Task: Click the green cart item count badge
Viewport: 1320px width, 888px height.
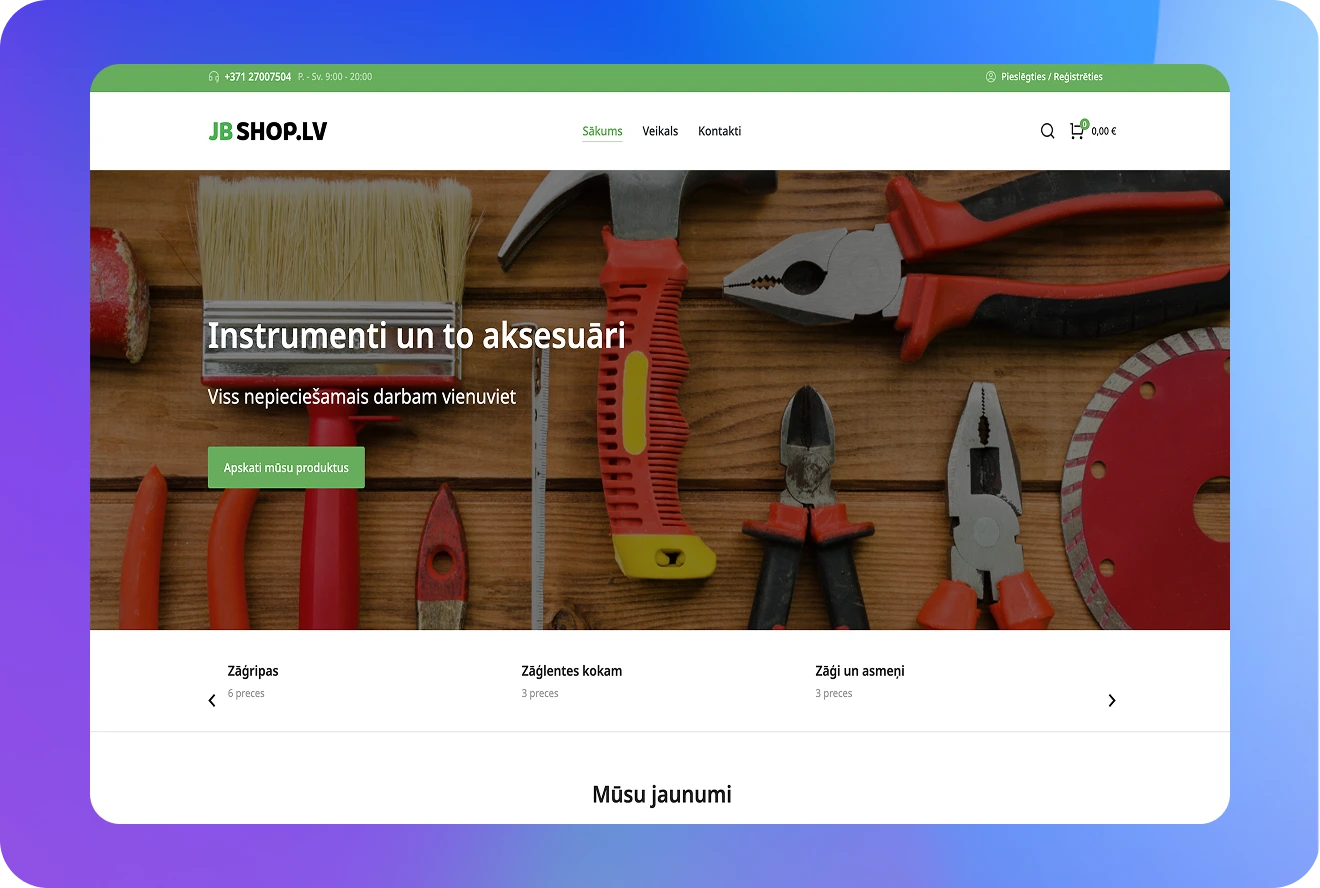Action: pyautogui.click(x=1084, y=124)
